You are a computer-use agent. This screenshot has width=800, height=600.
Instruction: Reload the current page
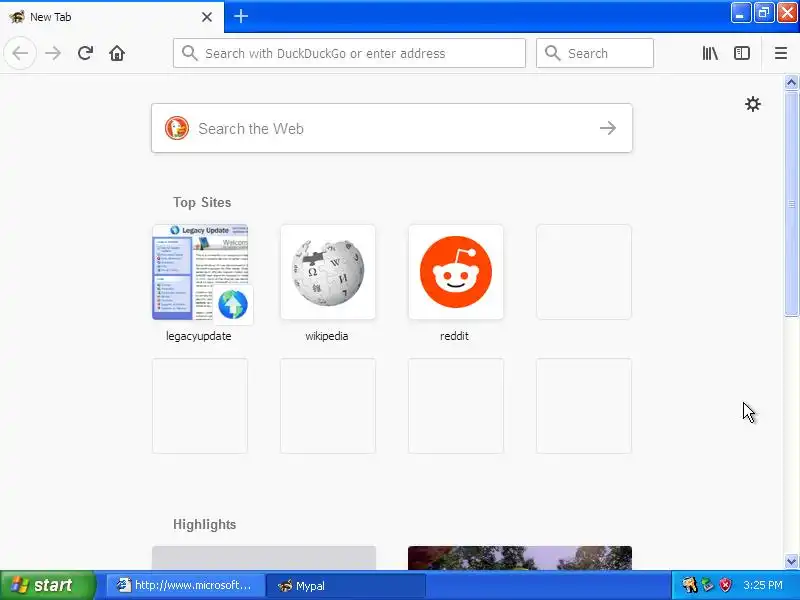(x=85, y=53)
